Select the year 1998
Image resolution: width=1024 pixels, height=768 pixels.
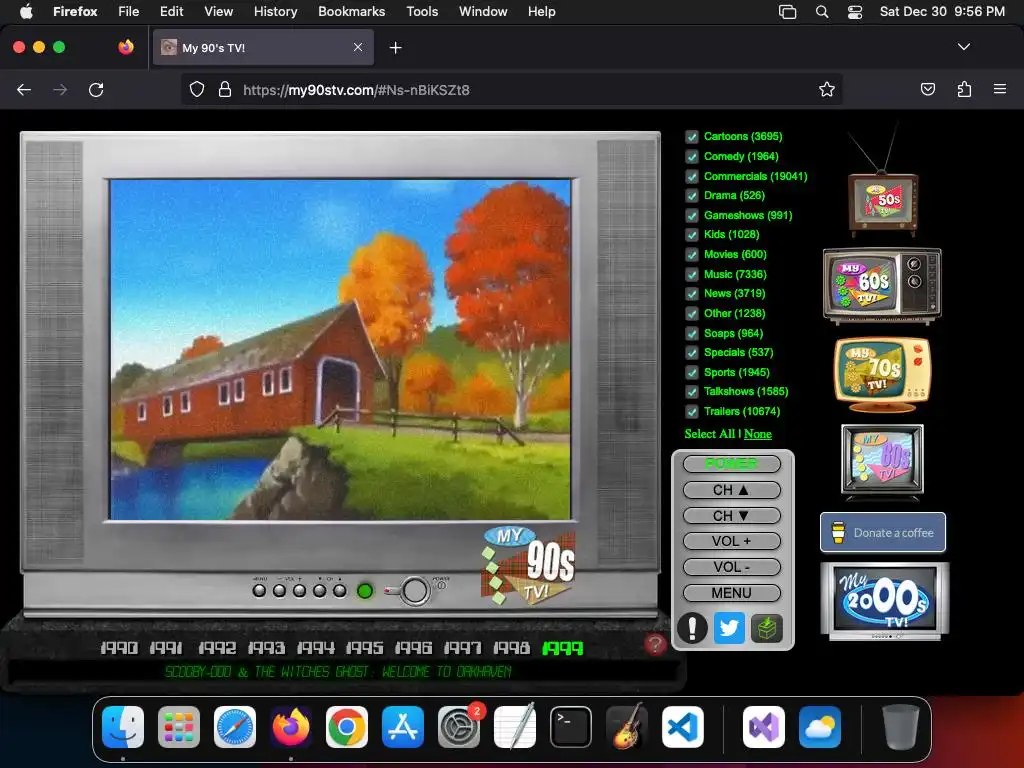(511, 648)
